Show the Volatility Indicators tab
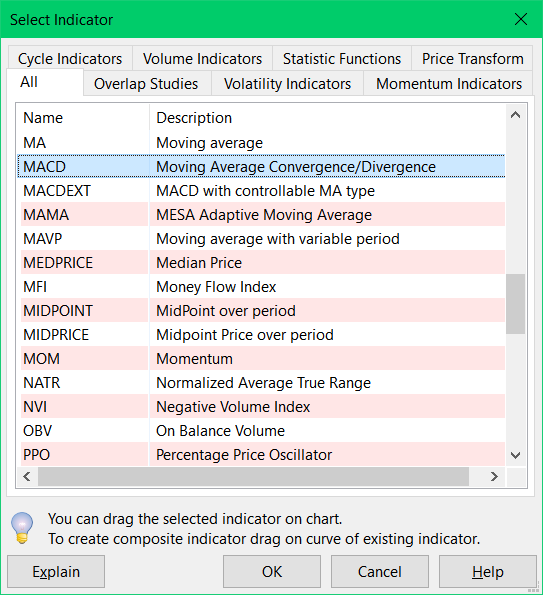Screen dimensions: 543x595 point(287,83)
